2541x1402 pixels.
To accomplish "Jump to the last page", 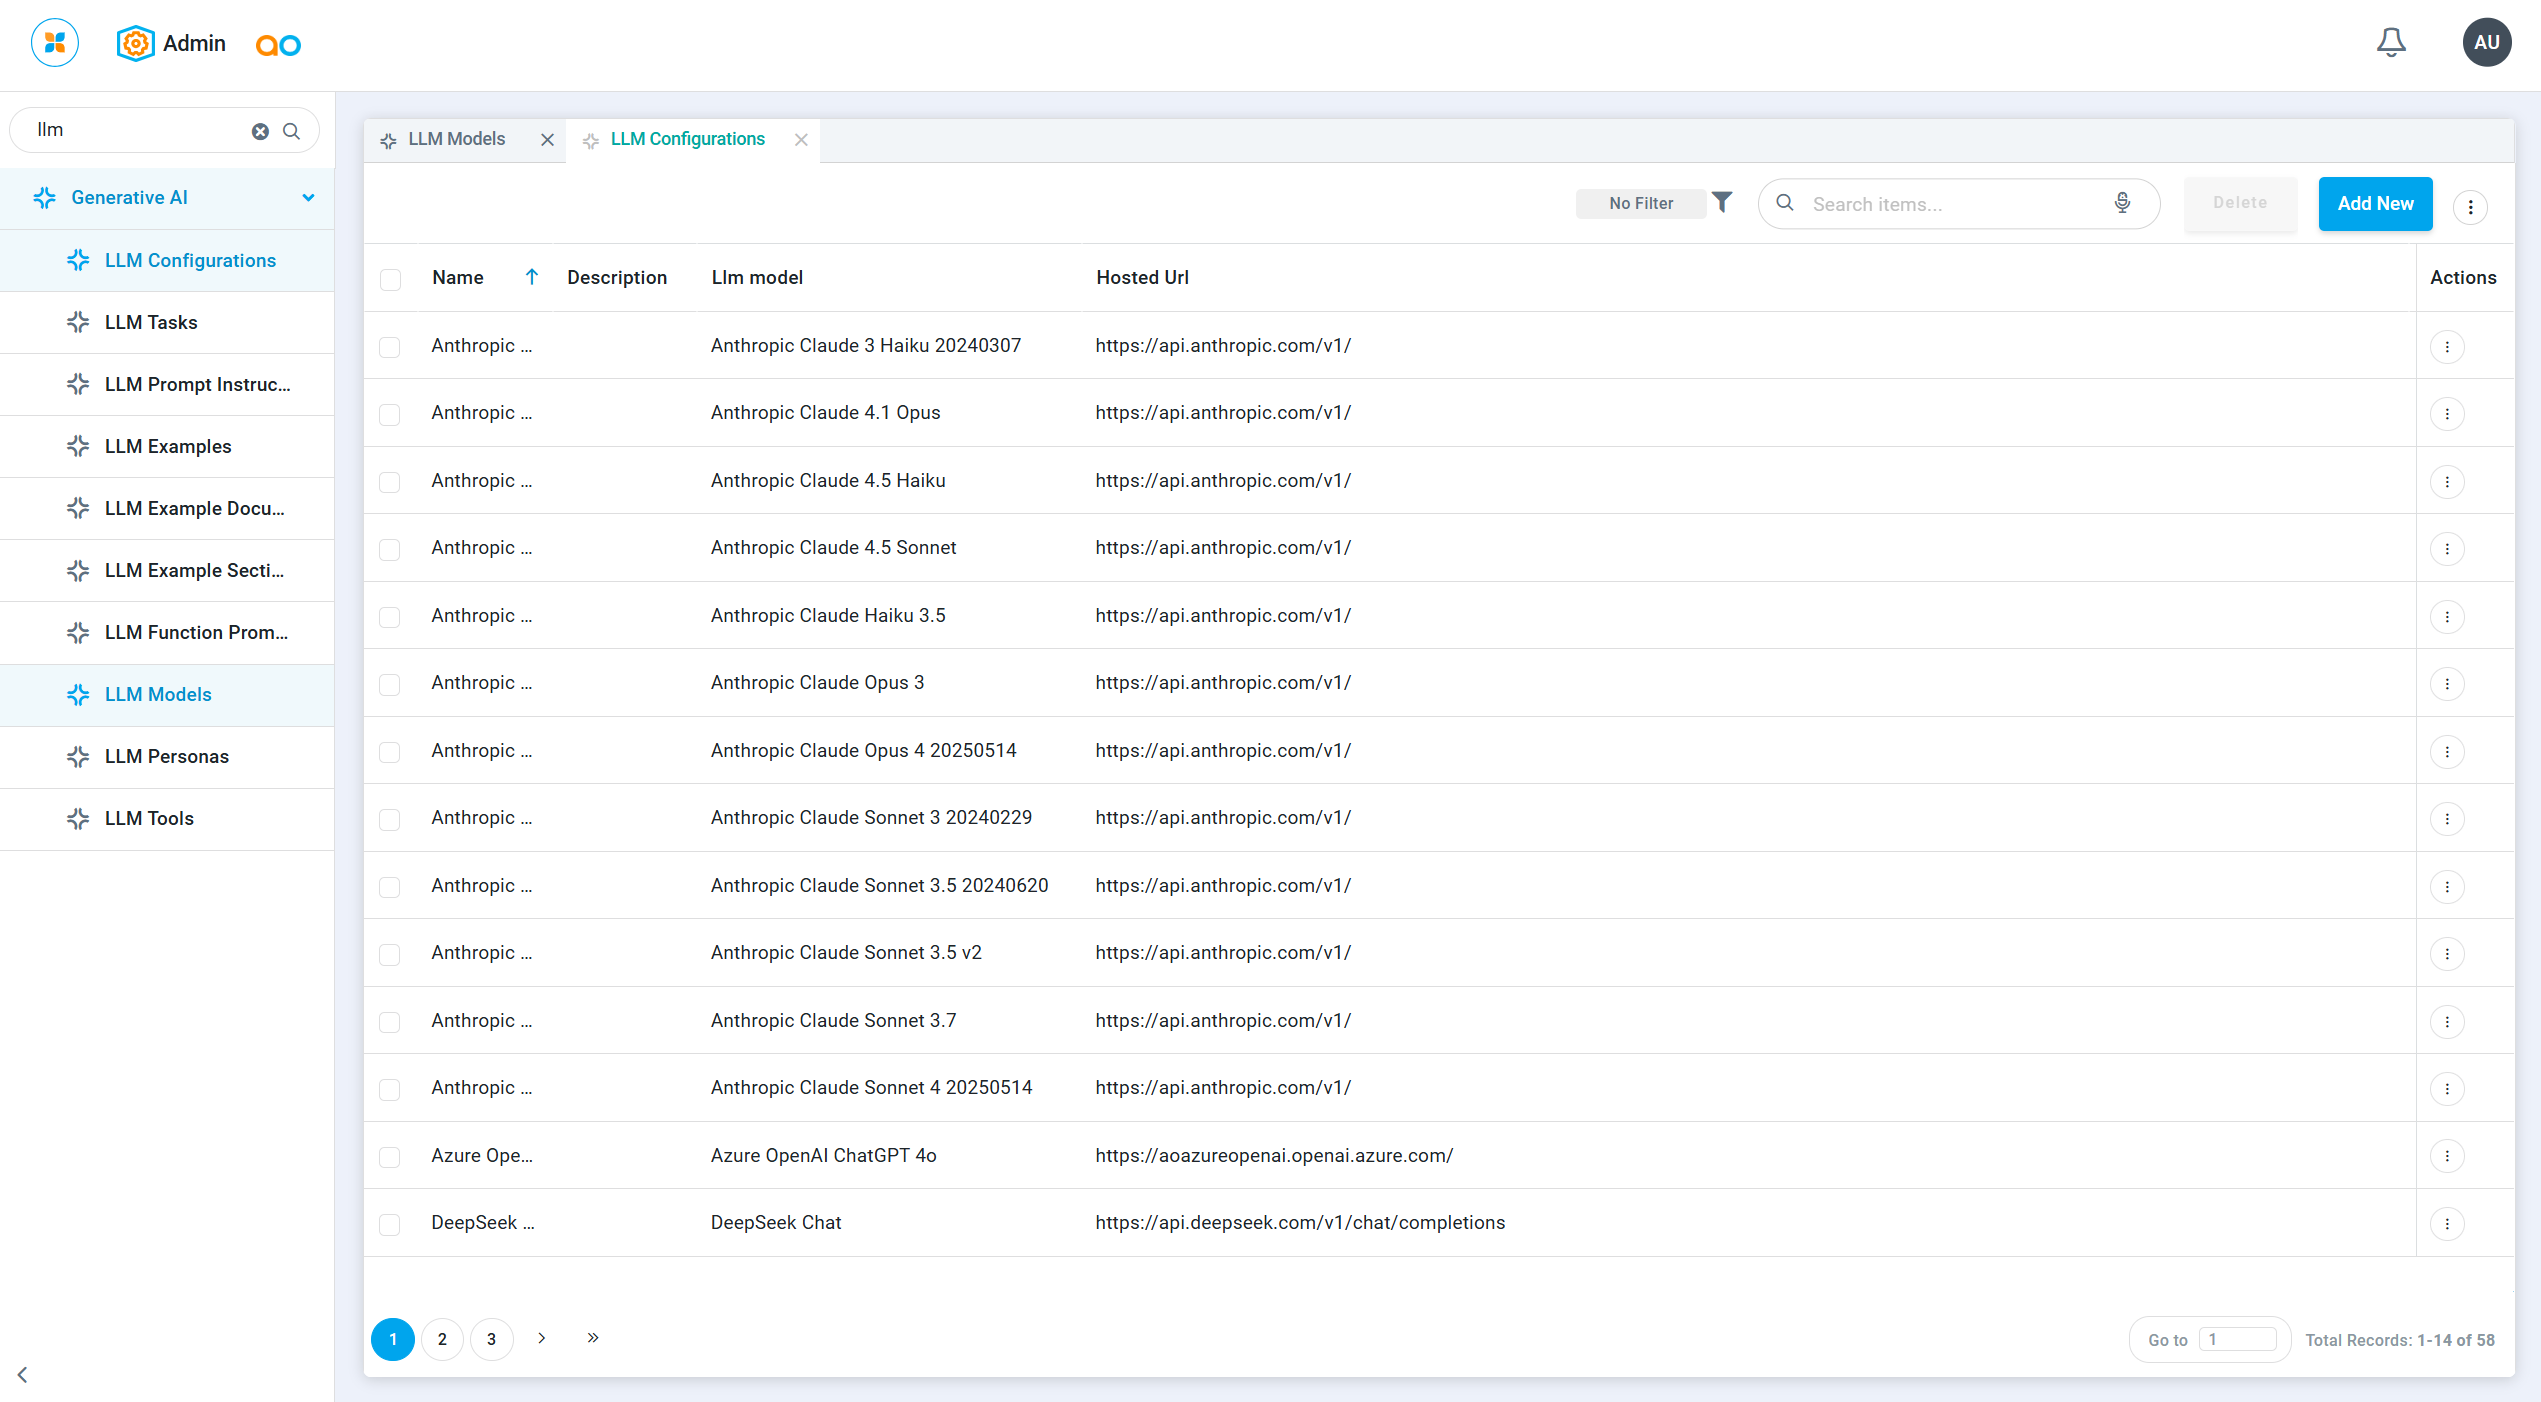I will pyautogui.click(x=593, y=1338).
